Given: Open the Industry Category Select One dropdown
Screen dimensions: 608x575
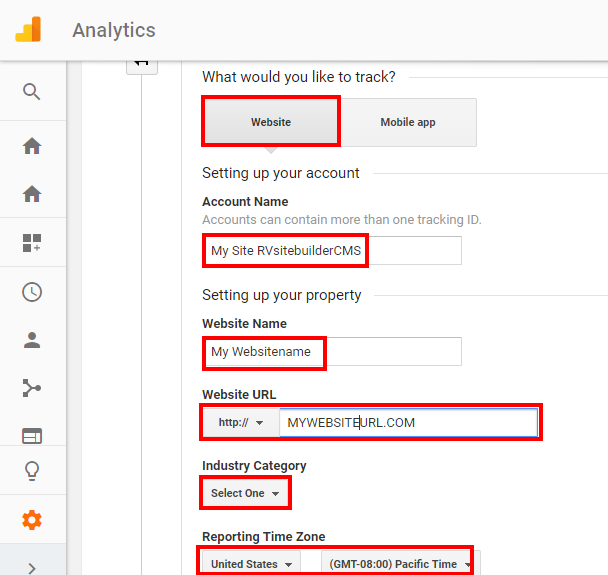Looking at the screenshot, I should click(245, 493).
